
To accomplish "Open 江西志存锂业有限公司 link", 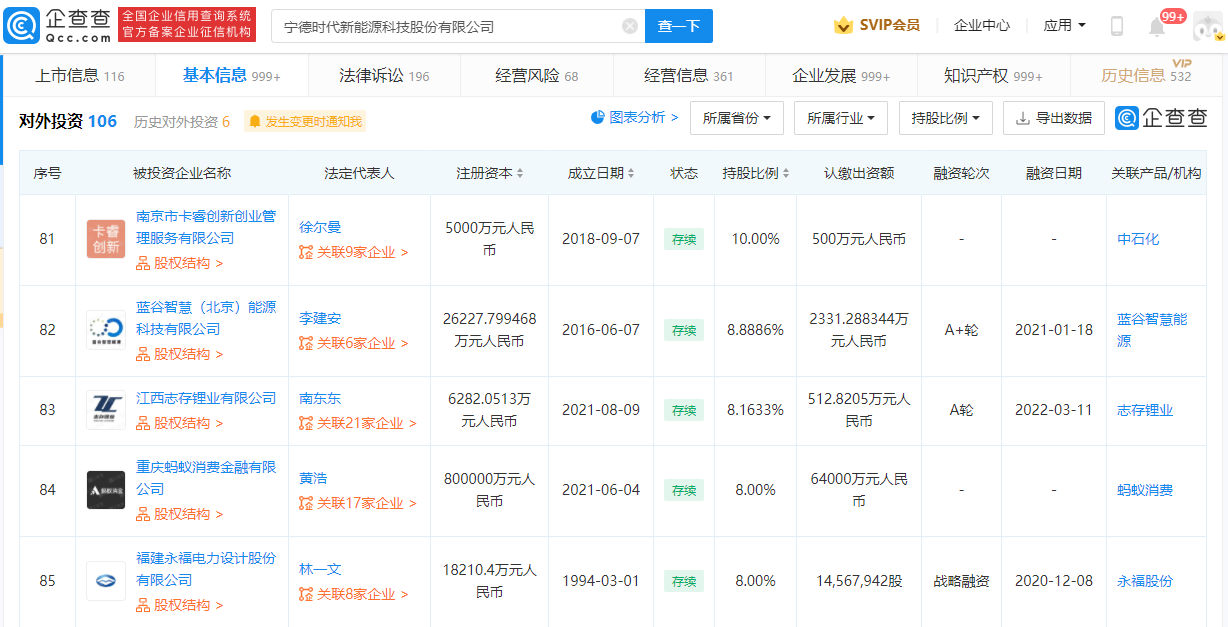I will point(206,398).
